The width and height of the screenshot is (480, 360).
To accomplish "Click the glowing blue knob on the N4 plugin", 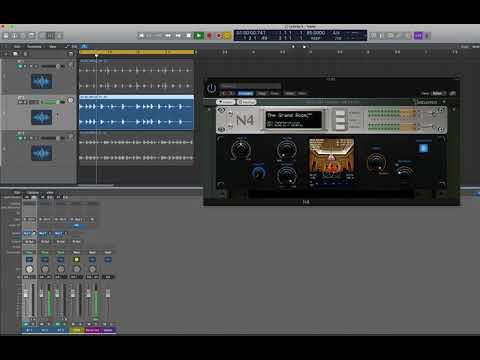I will coord(258,172).
